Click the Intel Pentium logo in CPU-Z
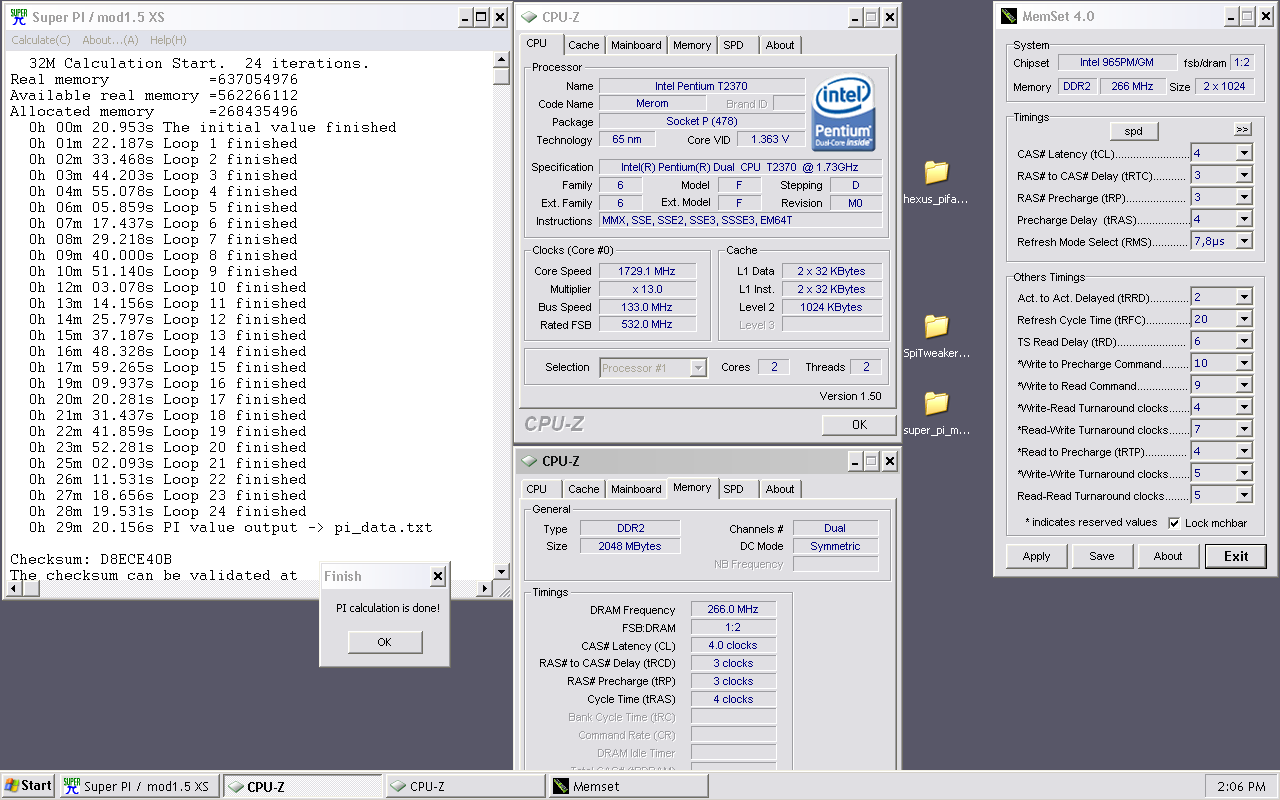Viewport: 1280px width, 800px height. (844, 112)
